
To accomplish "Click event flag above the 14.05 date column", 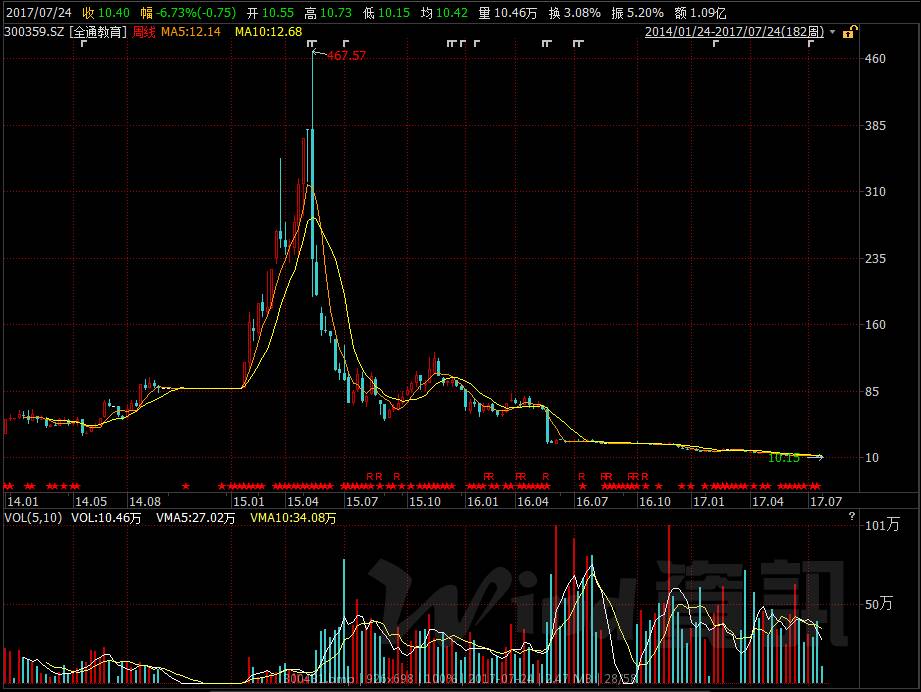I will [x=83, y=43].
